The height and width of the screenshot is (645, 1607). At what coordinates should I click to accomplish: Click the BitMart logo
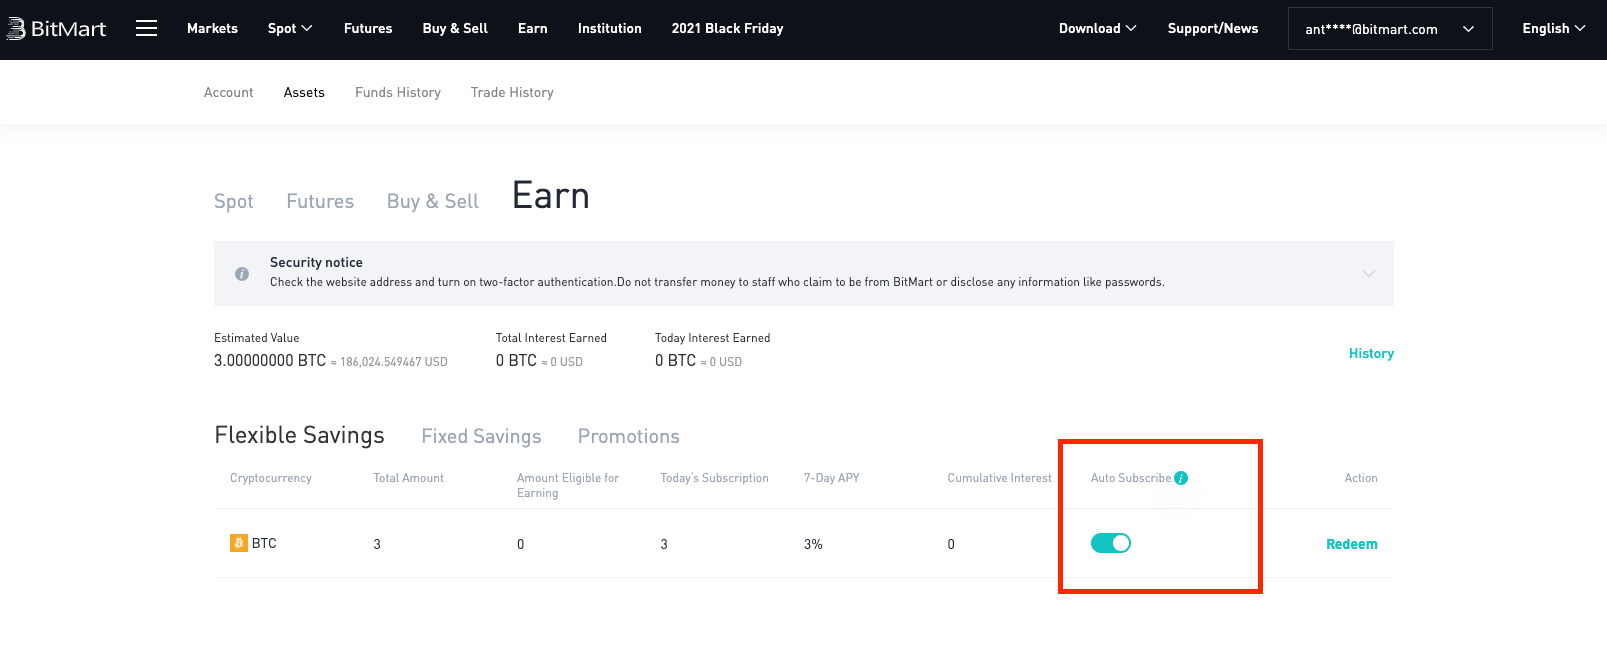coord(56,29)
